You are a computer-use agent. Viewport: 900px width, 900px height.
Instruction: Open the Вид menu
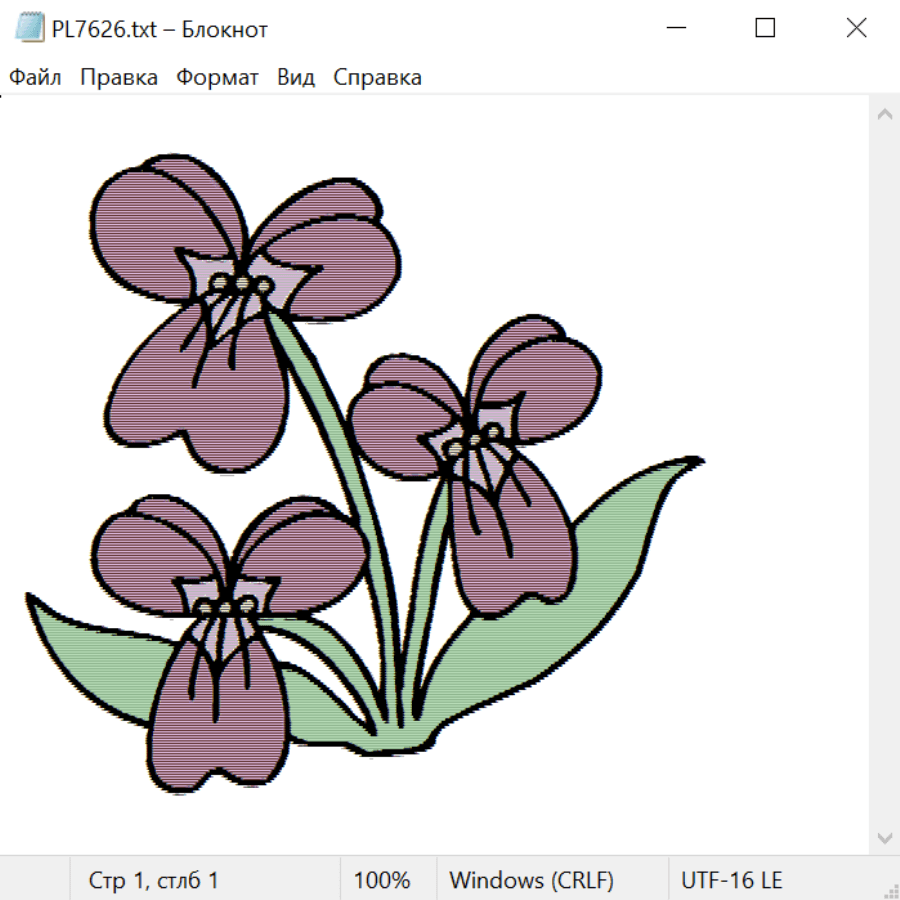coord(296,78)
